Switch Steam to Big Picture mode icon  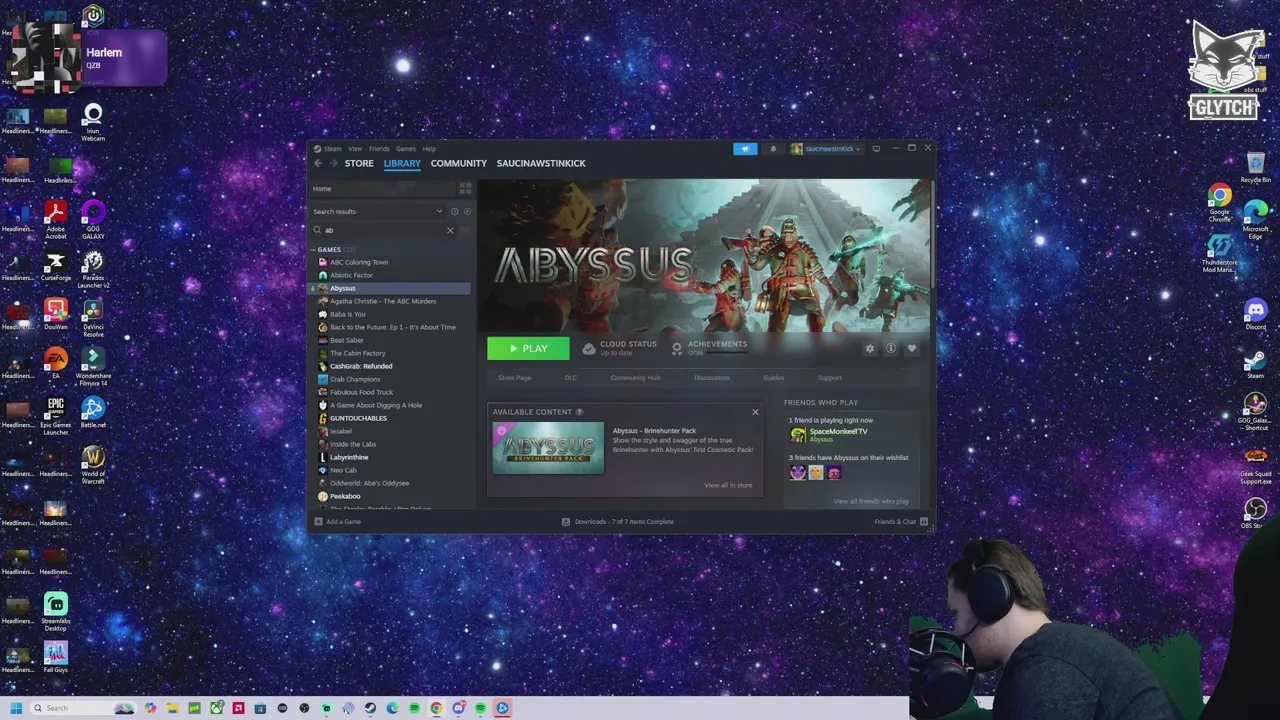click(x=876, y=149)
